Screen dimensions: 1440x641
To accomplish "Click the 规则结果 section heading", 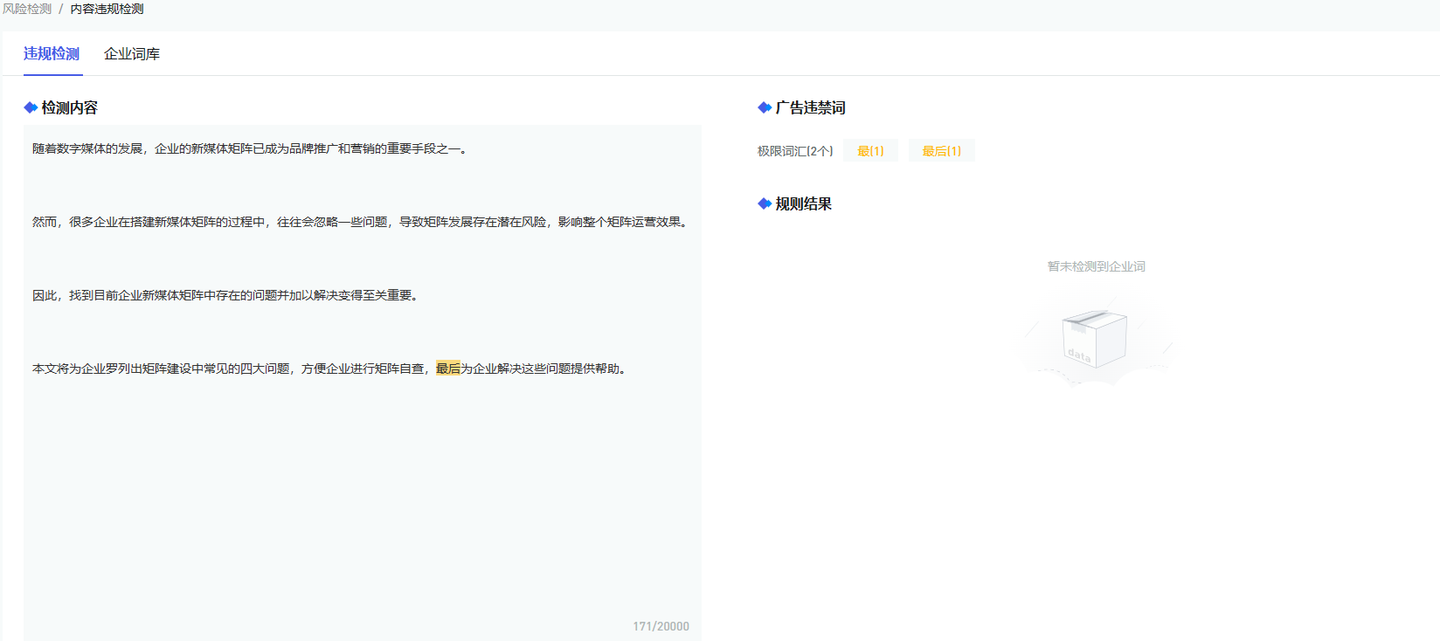I will click(x=803, y=203).
